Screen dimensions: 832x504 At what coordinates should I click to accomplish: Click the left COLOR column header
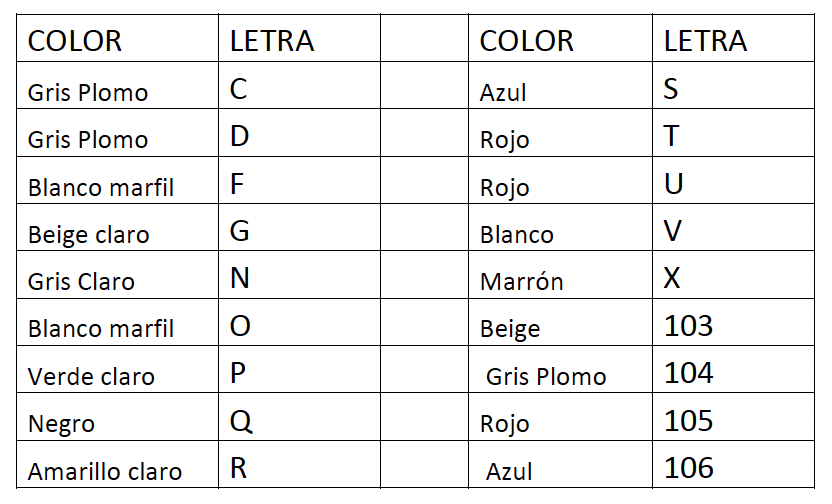[75, 41]
